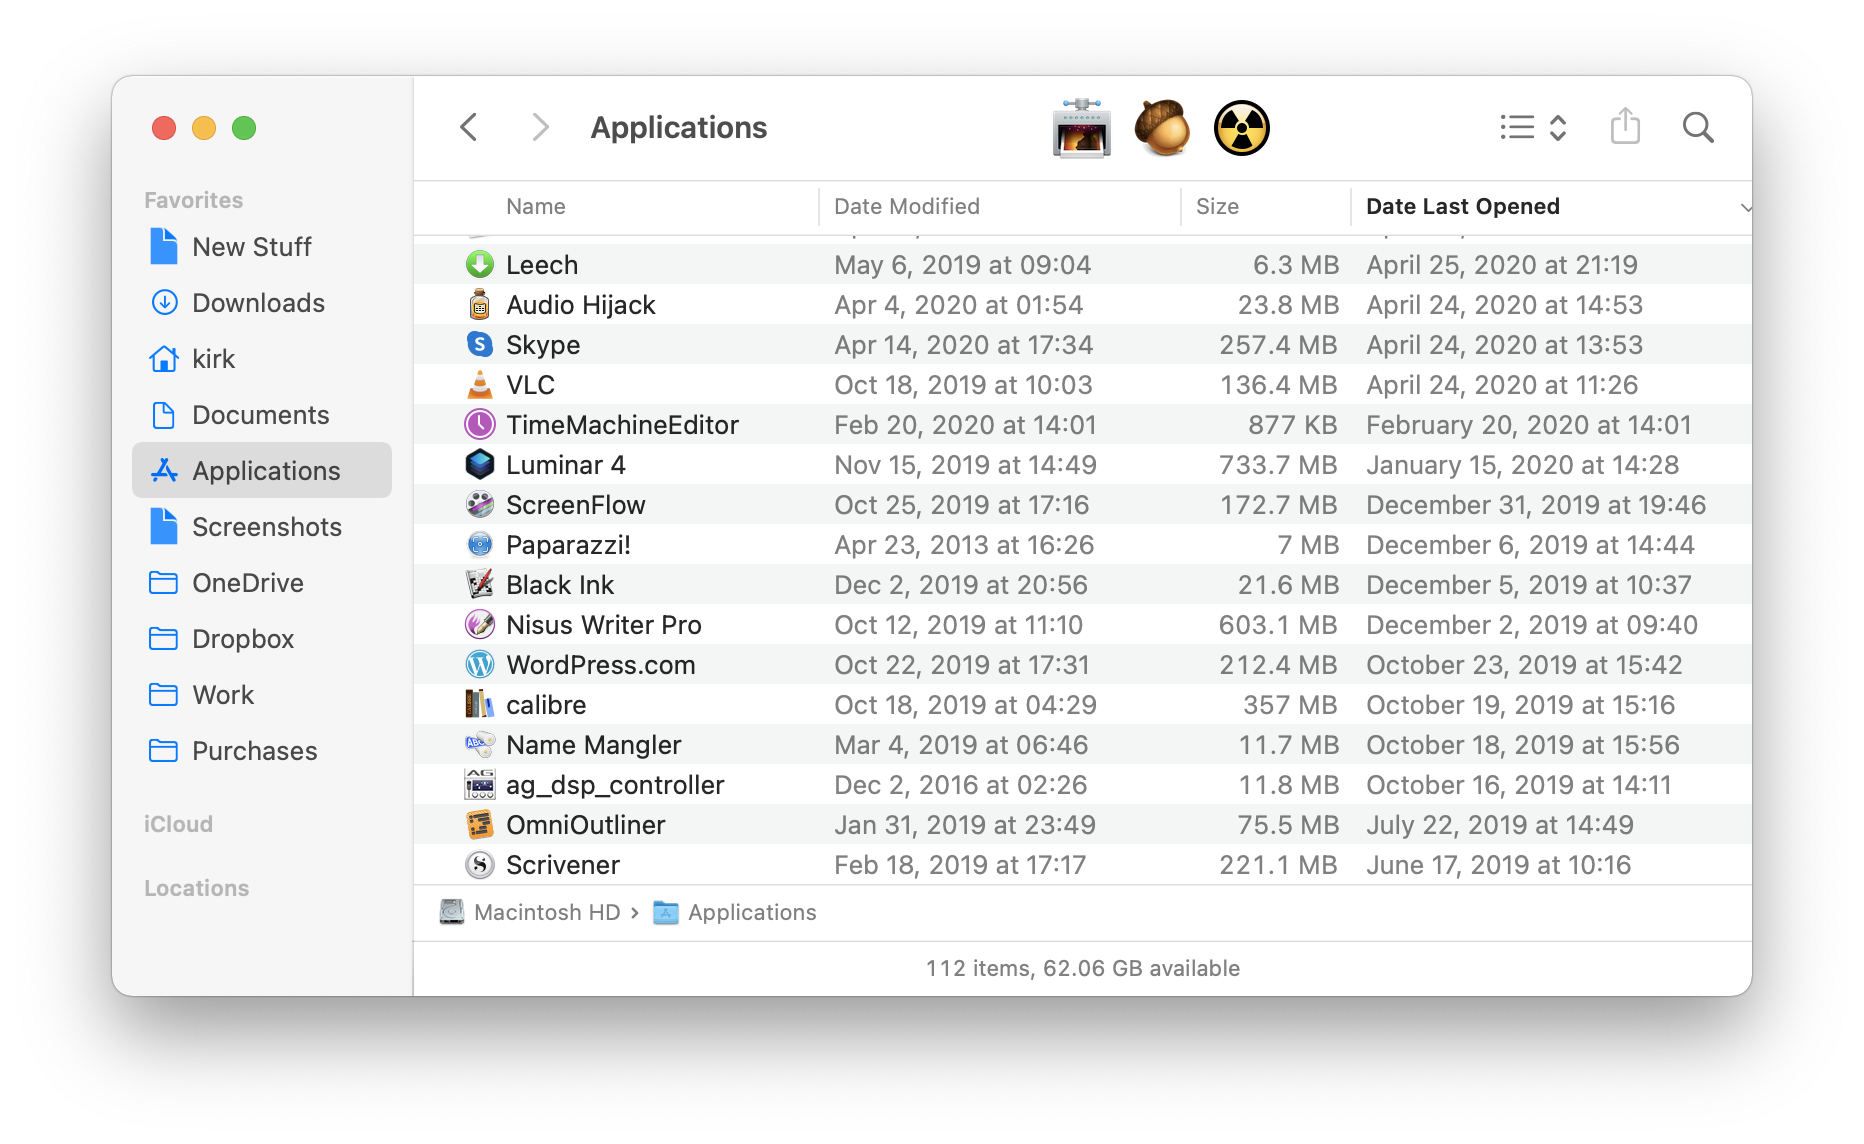Sort files by the Size column
This screenshot has height=1144, width=1864.
click(1217, 206)
